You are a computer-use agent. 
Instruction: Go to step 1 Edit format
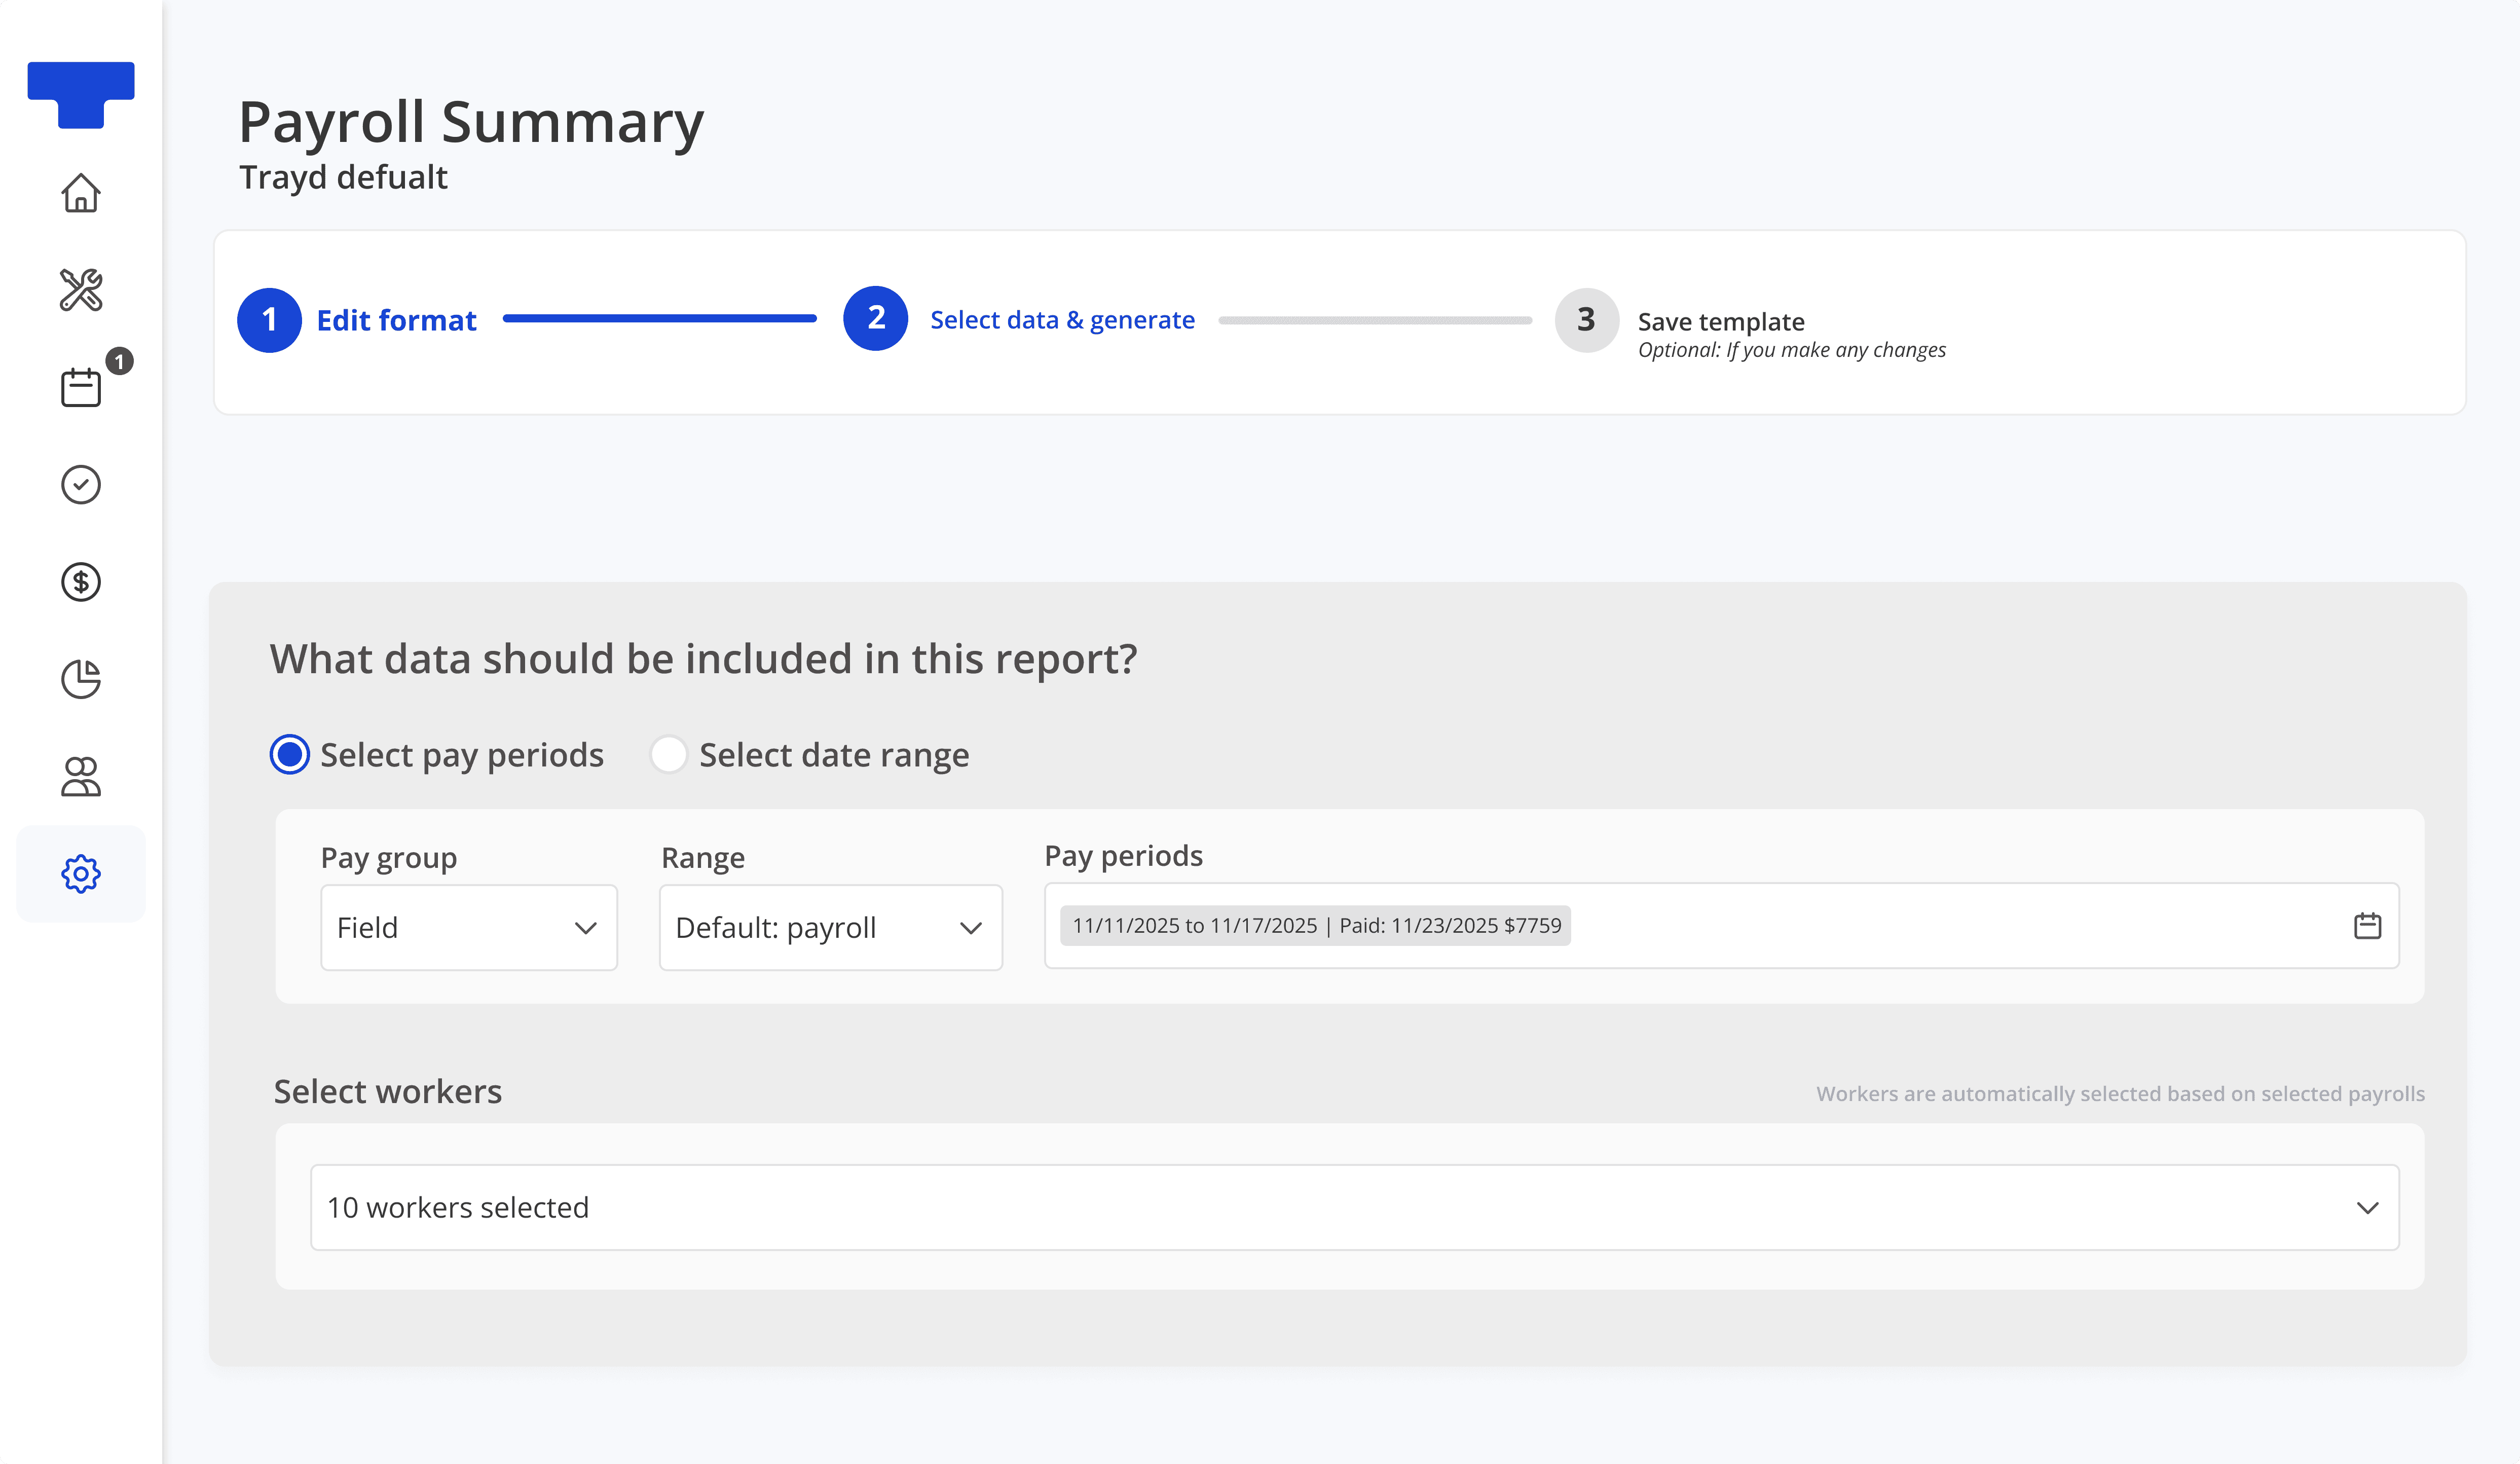270,320
